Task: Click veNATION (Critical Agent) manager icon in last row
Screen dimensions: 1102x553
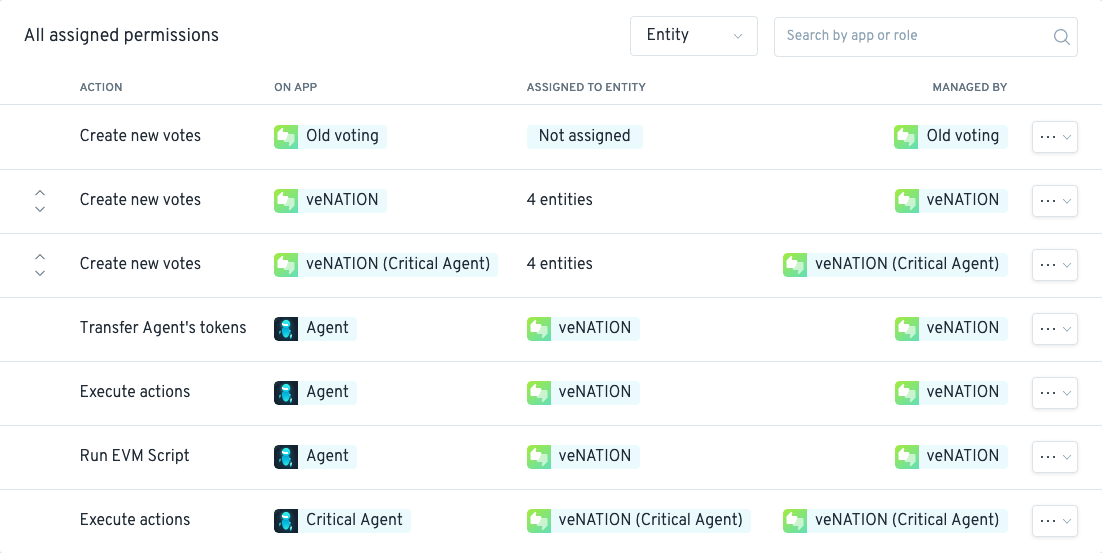Action: coord(795,520)
